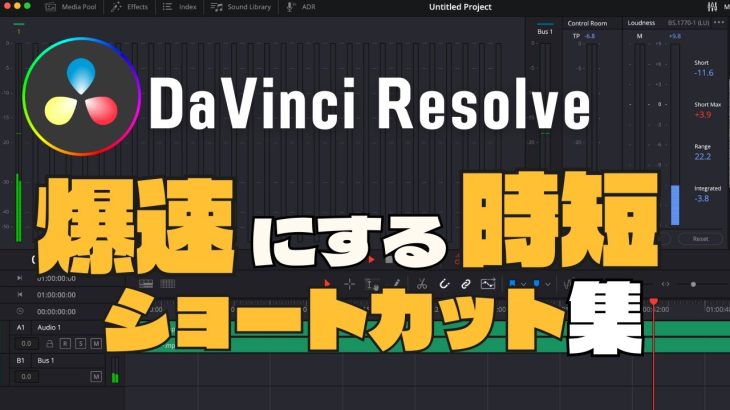Open the Flag color dropdown arrow
Viewport: 730px width, 410px height.
(523, 284)
